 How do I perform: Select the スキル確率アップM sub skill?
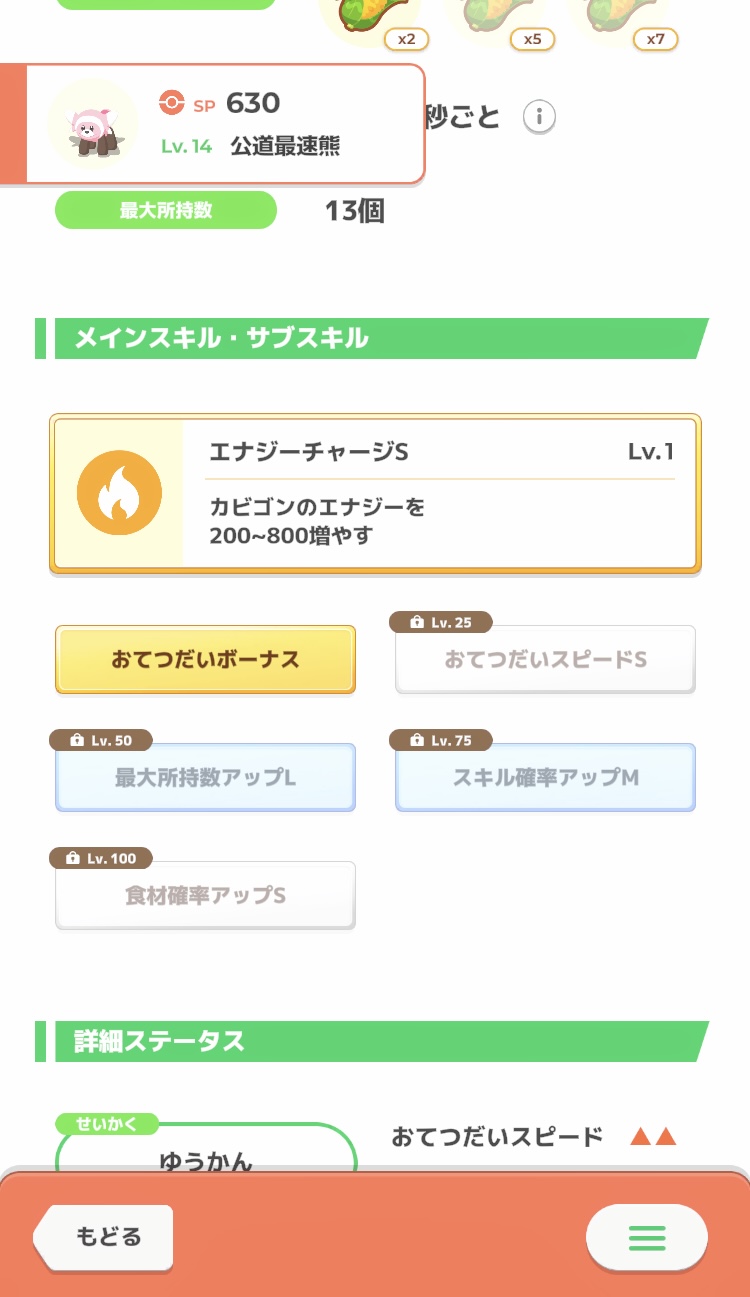(x=545, y=777)
